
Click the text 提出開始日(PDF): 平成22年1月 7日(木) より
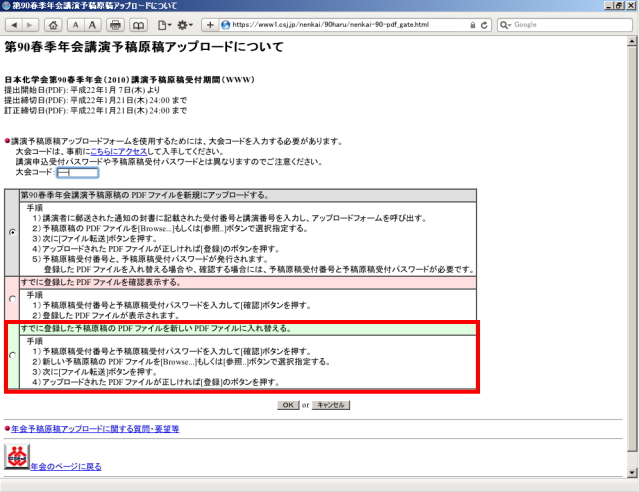[82, 90]
